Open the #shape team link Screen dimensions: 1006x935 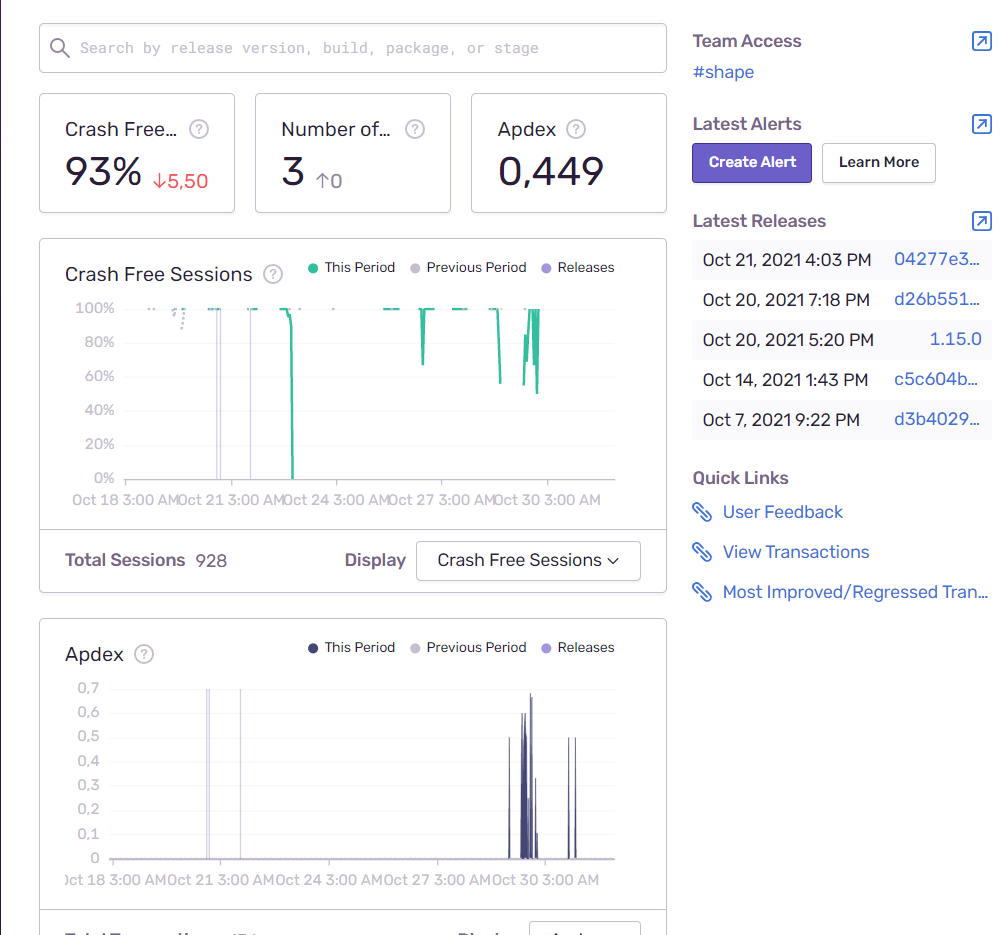tap(723, 72)
